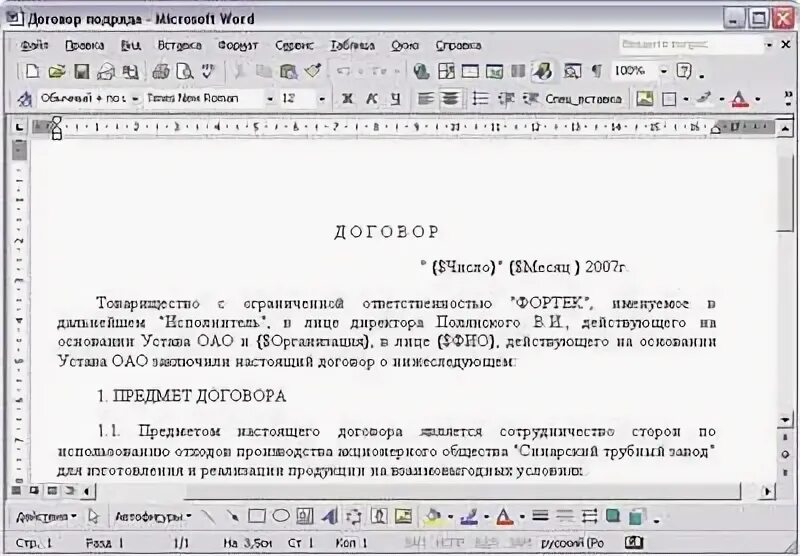The height and width of the screenshot is (556, 800).
Task: Set line spacing from the formatting toolbar
Action: click(480, 98)
